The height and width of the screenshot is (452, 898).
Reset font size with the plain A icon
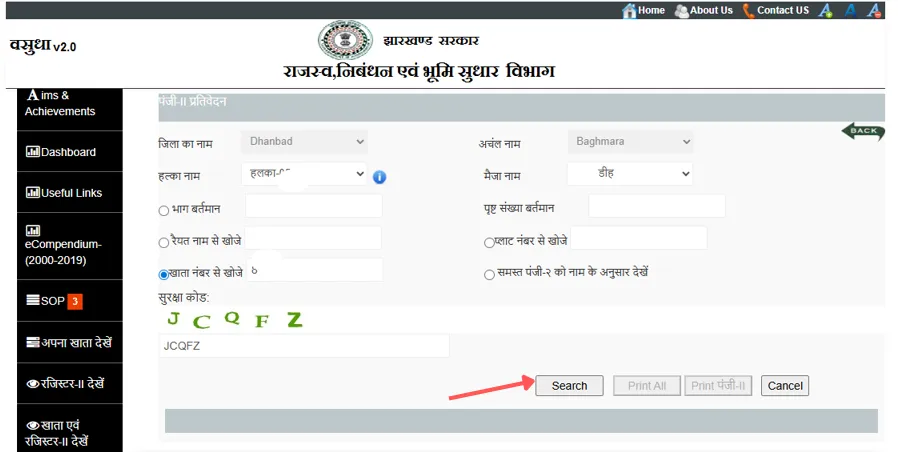850,10
